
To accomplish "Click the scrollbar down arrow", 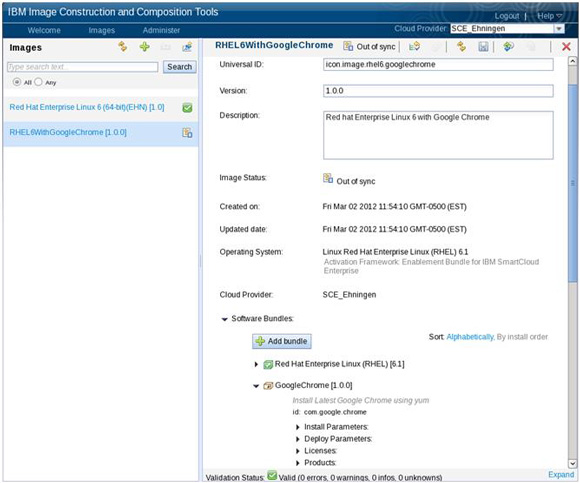I will click(572, 463).
